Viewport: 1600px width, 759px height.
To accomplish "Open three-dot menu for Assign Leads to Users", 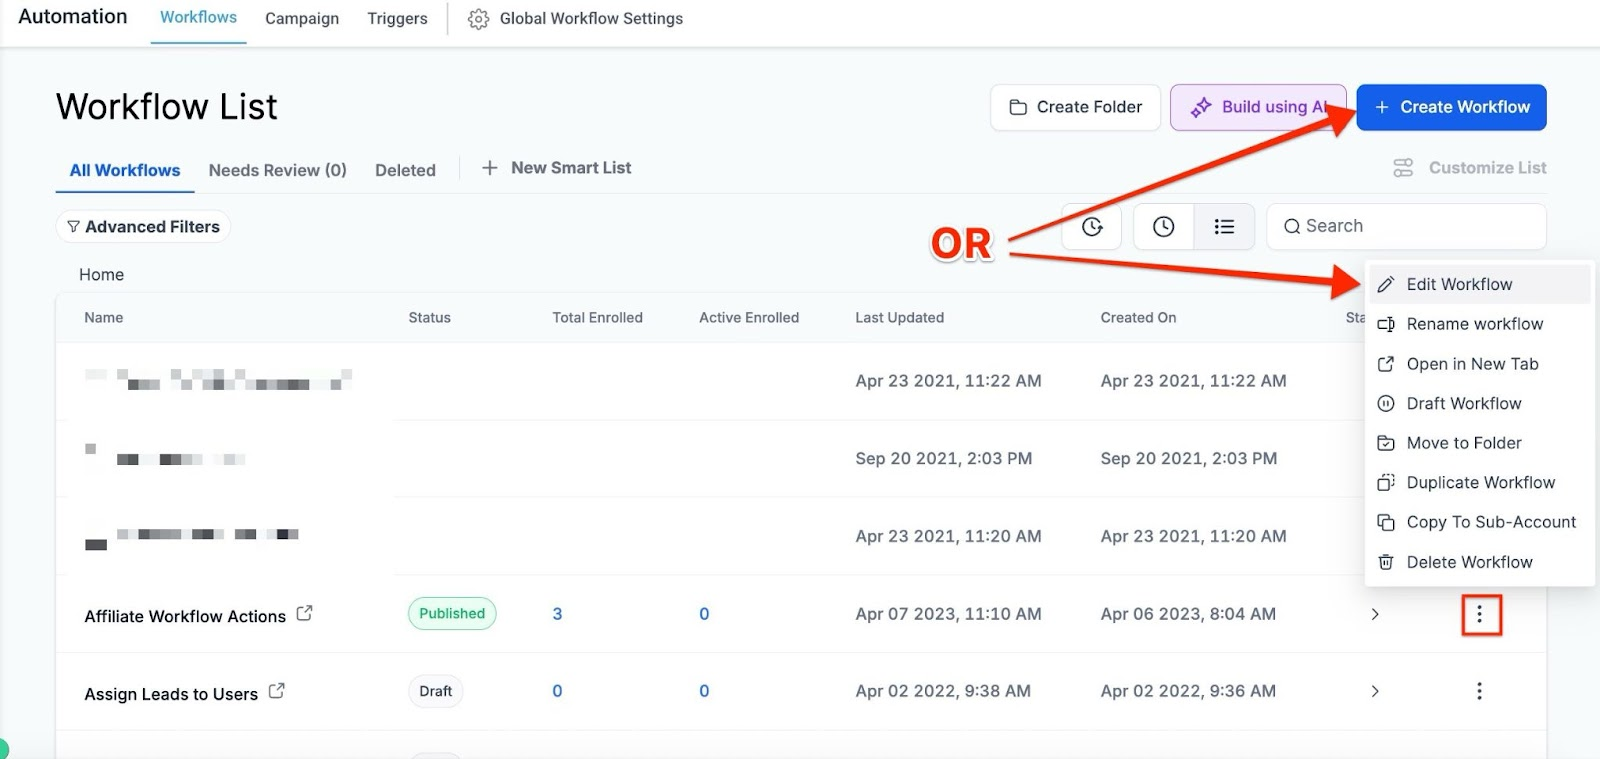I will coord(1479,691).
